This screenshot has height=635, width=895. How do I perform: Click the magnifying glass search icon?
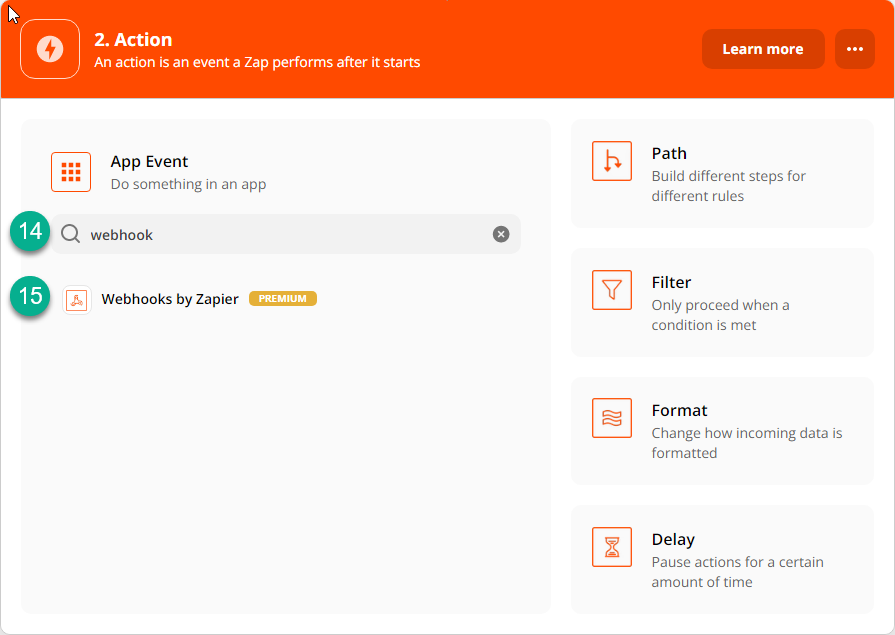pos(71,234)
